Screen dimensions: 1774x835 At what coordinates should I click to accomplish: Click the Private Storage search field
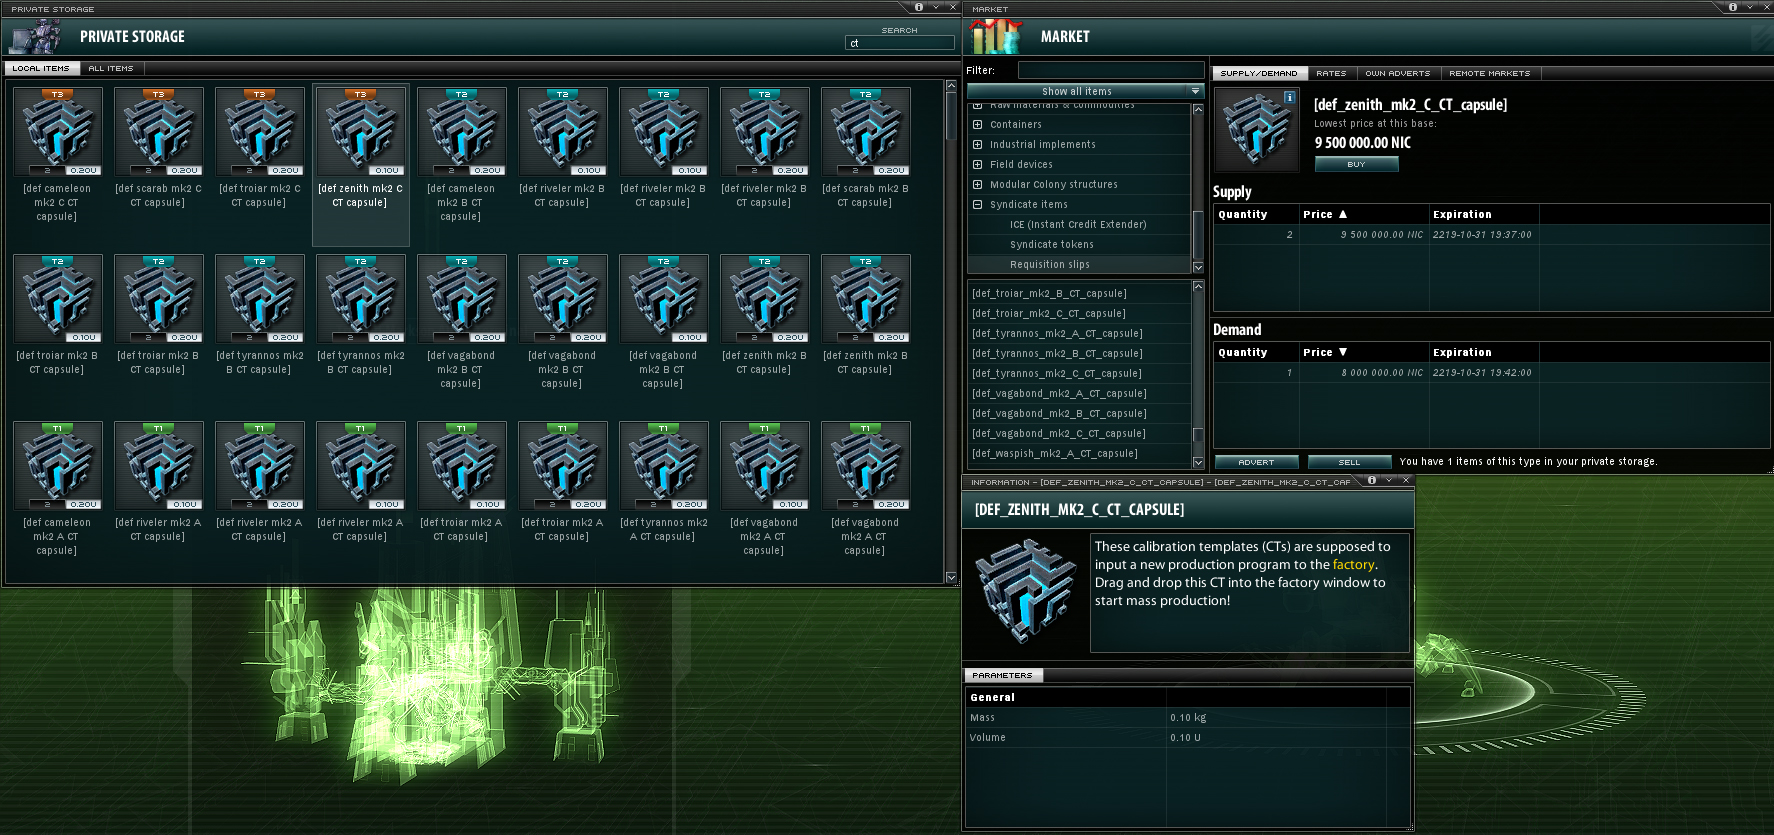pos(900,43)
